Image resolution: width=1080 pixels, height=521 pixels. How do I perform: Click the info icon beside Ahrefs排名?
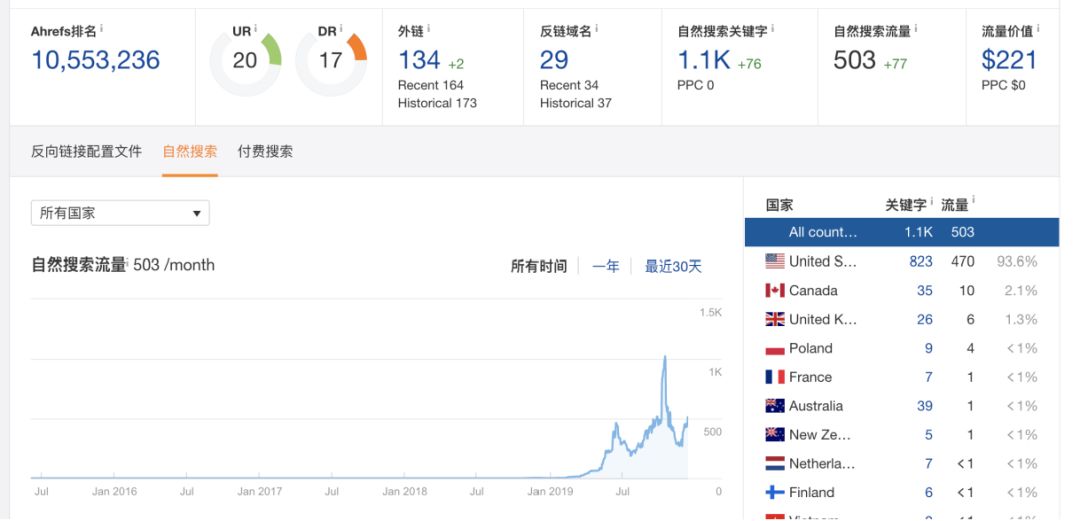pos(101,28)
